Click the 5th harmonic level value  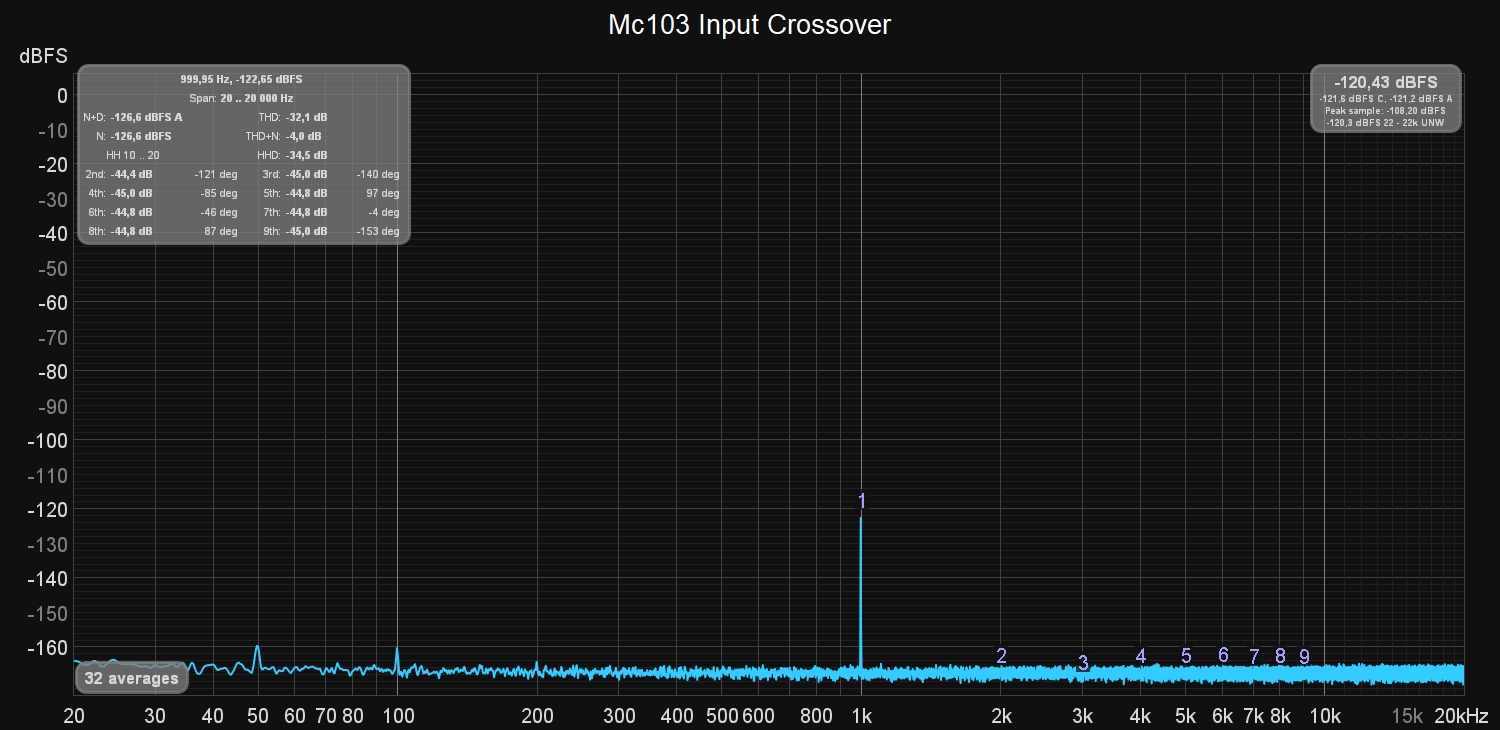coord(306,193)
